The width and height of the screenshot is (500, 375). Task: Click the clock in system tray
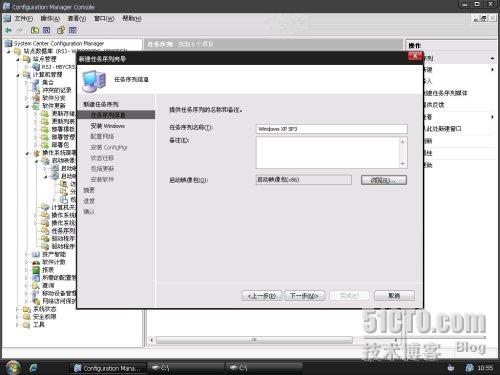pyautogui.click(x=485, y=368)
